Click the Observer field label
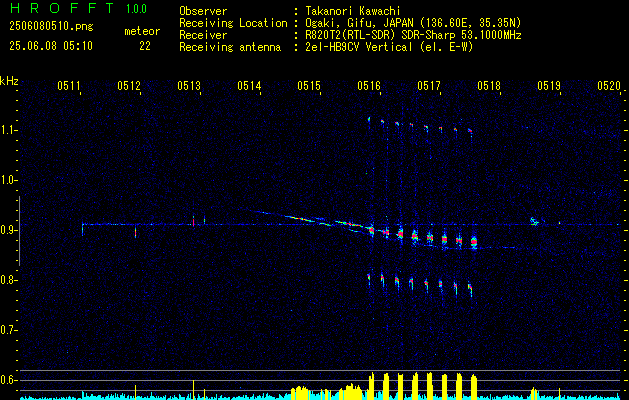This screenshot has height=400, width=629. (203, 11)
